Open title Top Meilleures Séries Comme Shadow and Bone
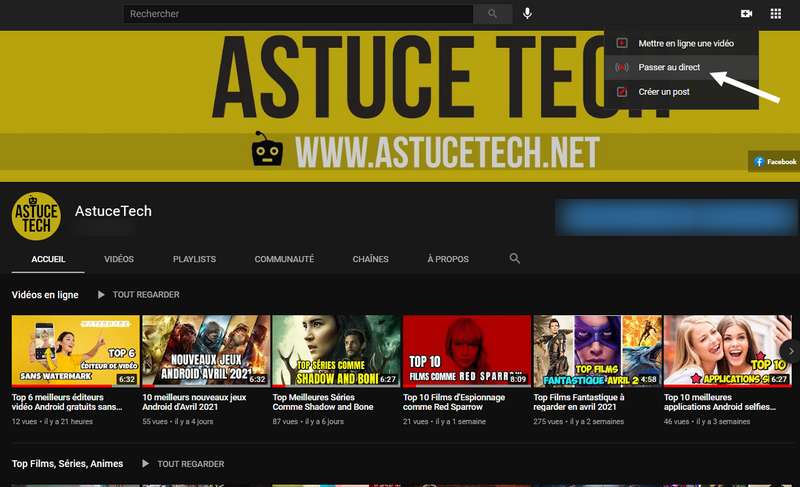800x487 pixels. (x=323, y=402)
